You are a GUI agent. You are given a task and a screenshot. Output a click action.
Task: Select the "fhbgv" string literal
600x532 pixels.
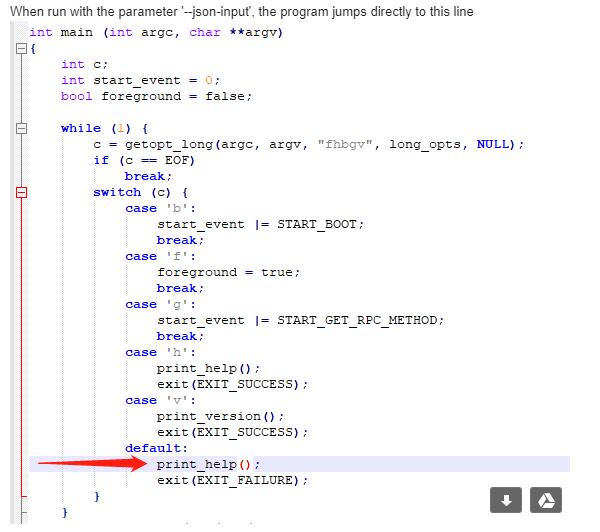click(348, 144)
